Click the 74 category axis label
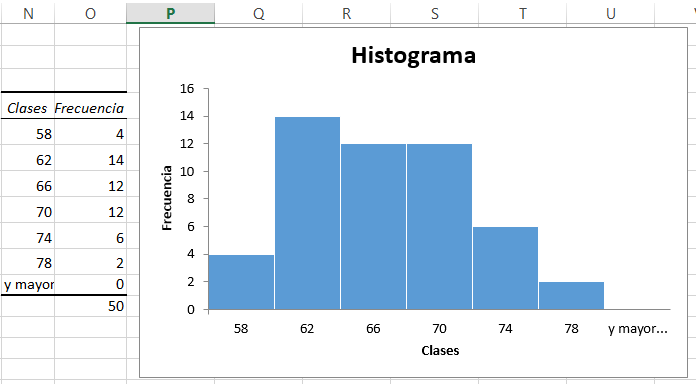The image size is (696, 384). pos(506,329)
